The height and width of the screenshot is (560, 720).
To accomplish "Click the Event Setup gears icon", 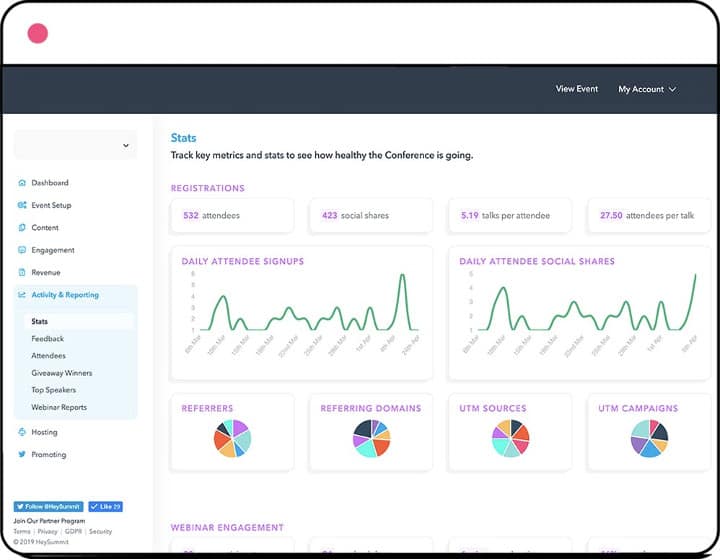I will click(x=22, y=205).
